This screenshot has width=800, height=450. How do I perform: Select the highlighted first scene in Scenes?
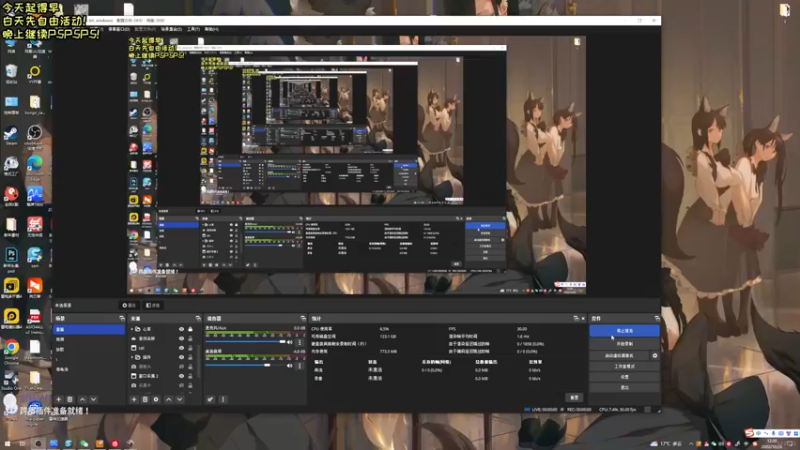coord(89,330)
